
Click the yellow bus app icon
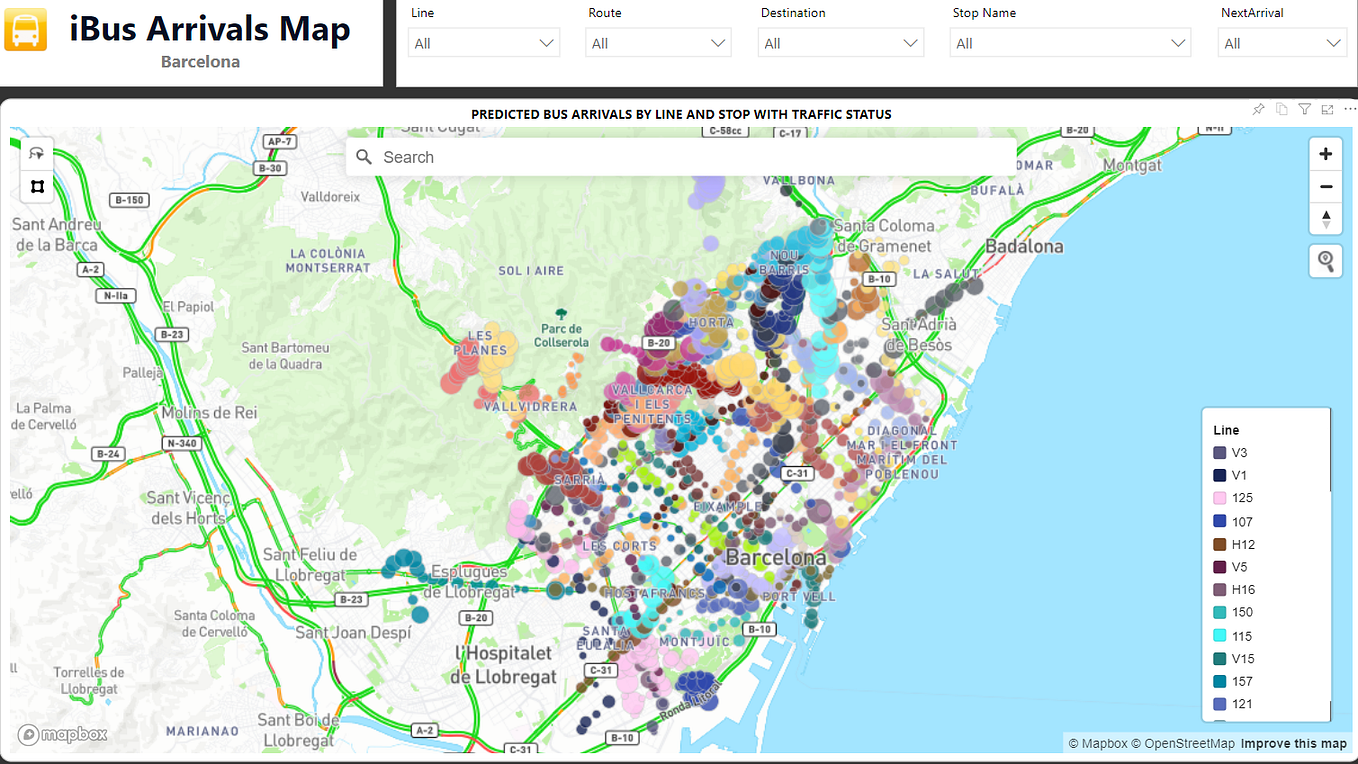pos(25,29)
